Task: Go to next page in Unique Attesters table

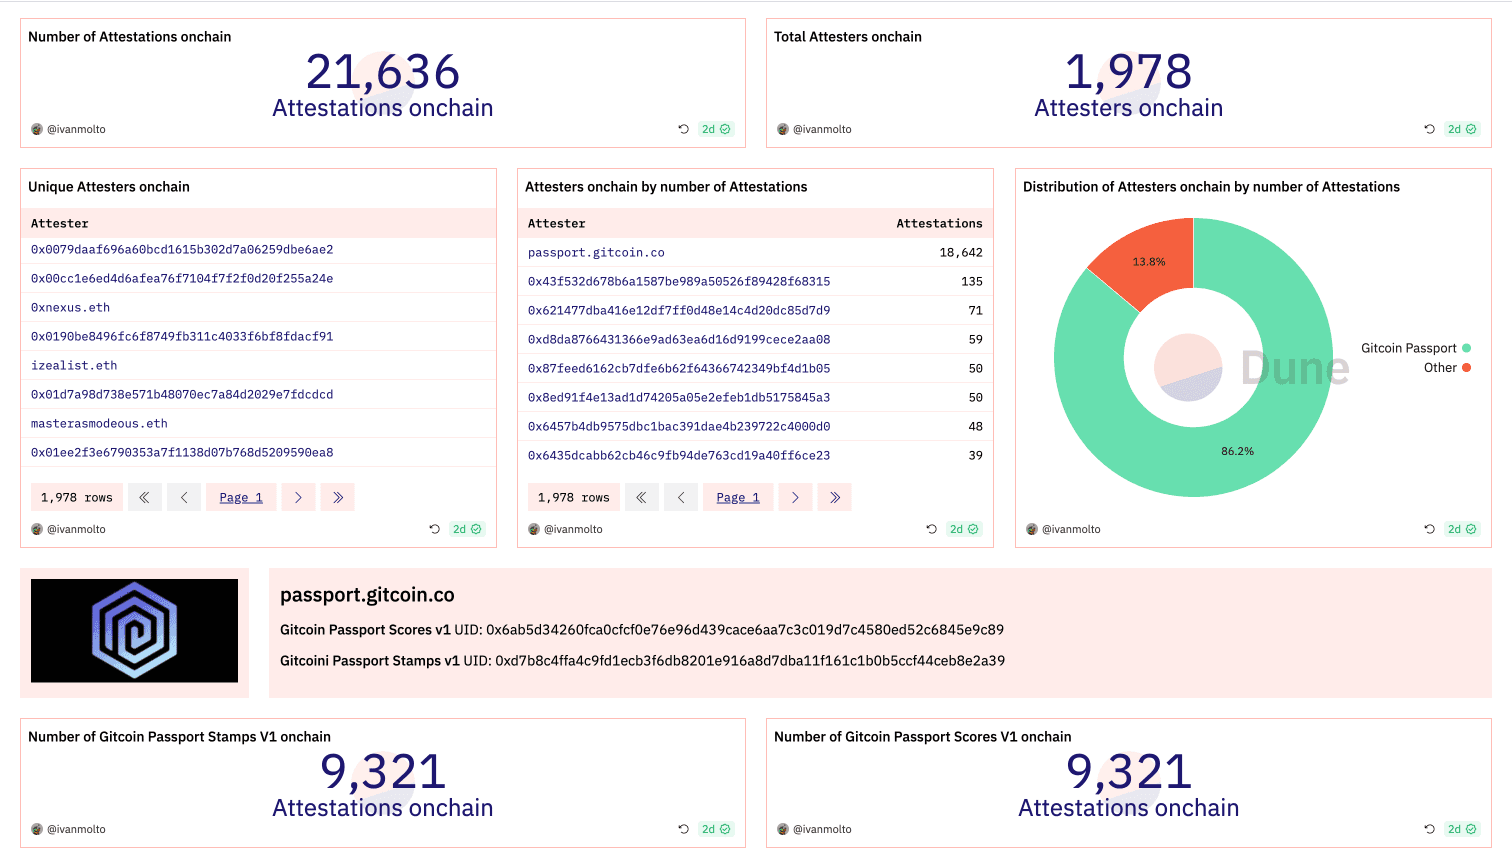Action: [x=298, y=497]
